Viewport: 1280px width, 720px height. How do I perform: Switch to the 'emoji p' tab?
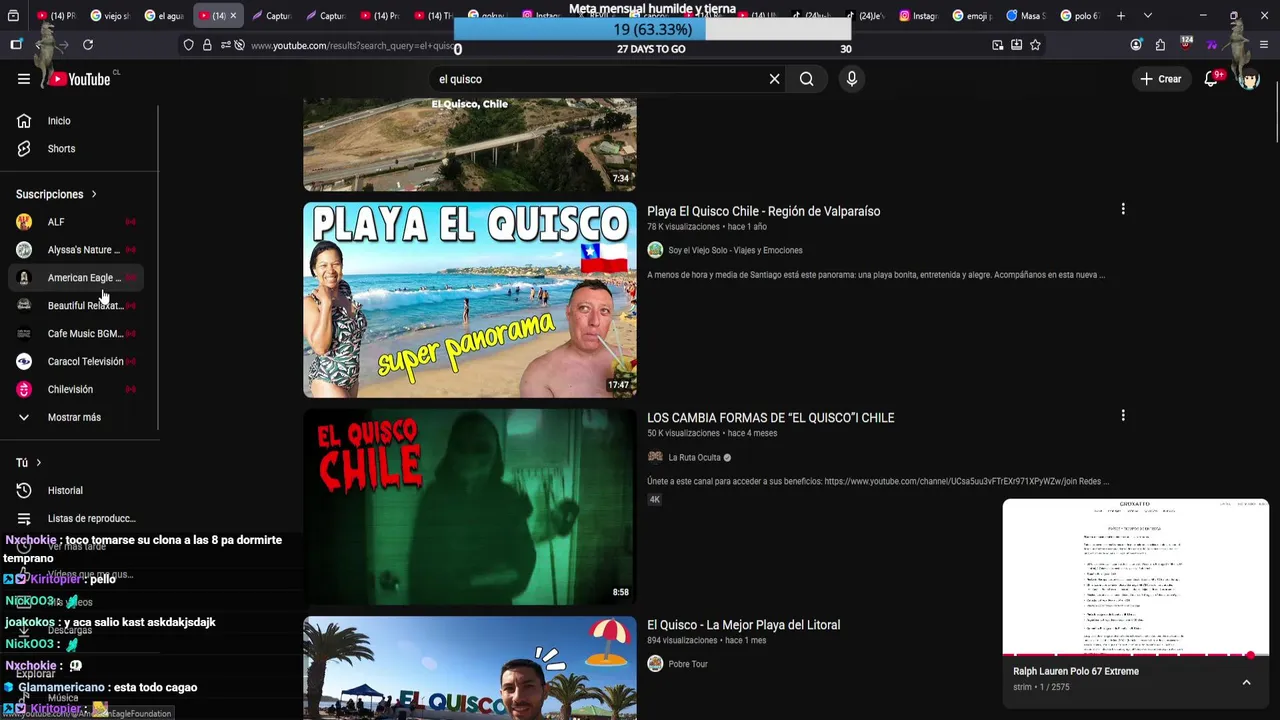point(972,16)
